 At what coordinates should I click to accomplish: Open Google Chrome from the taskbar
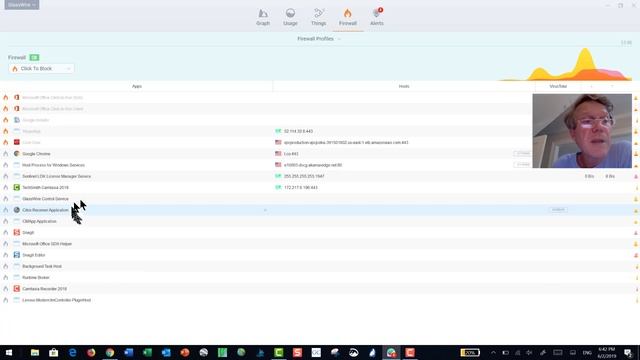[110, 353]
